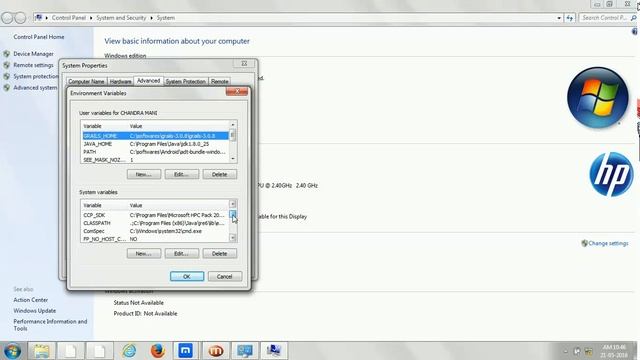Click the shield icon beside Device Manager

(x=7, y=54)
